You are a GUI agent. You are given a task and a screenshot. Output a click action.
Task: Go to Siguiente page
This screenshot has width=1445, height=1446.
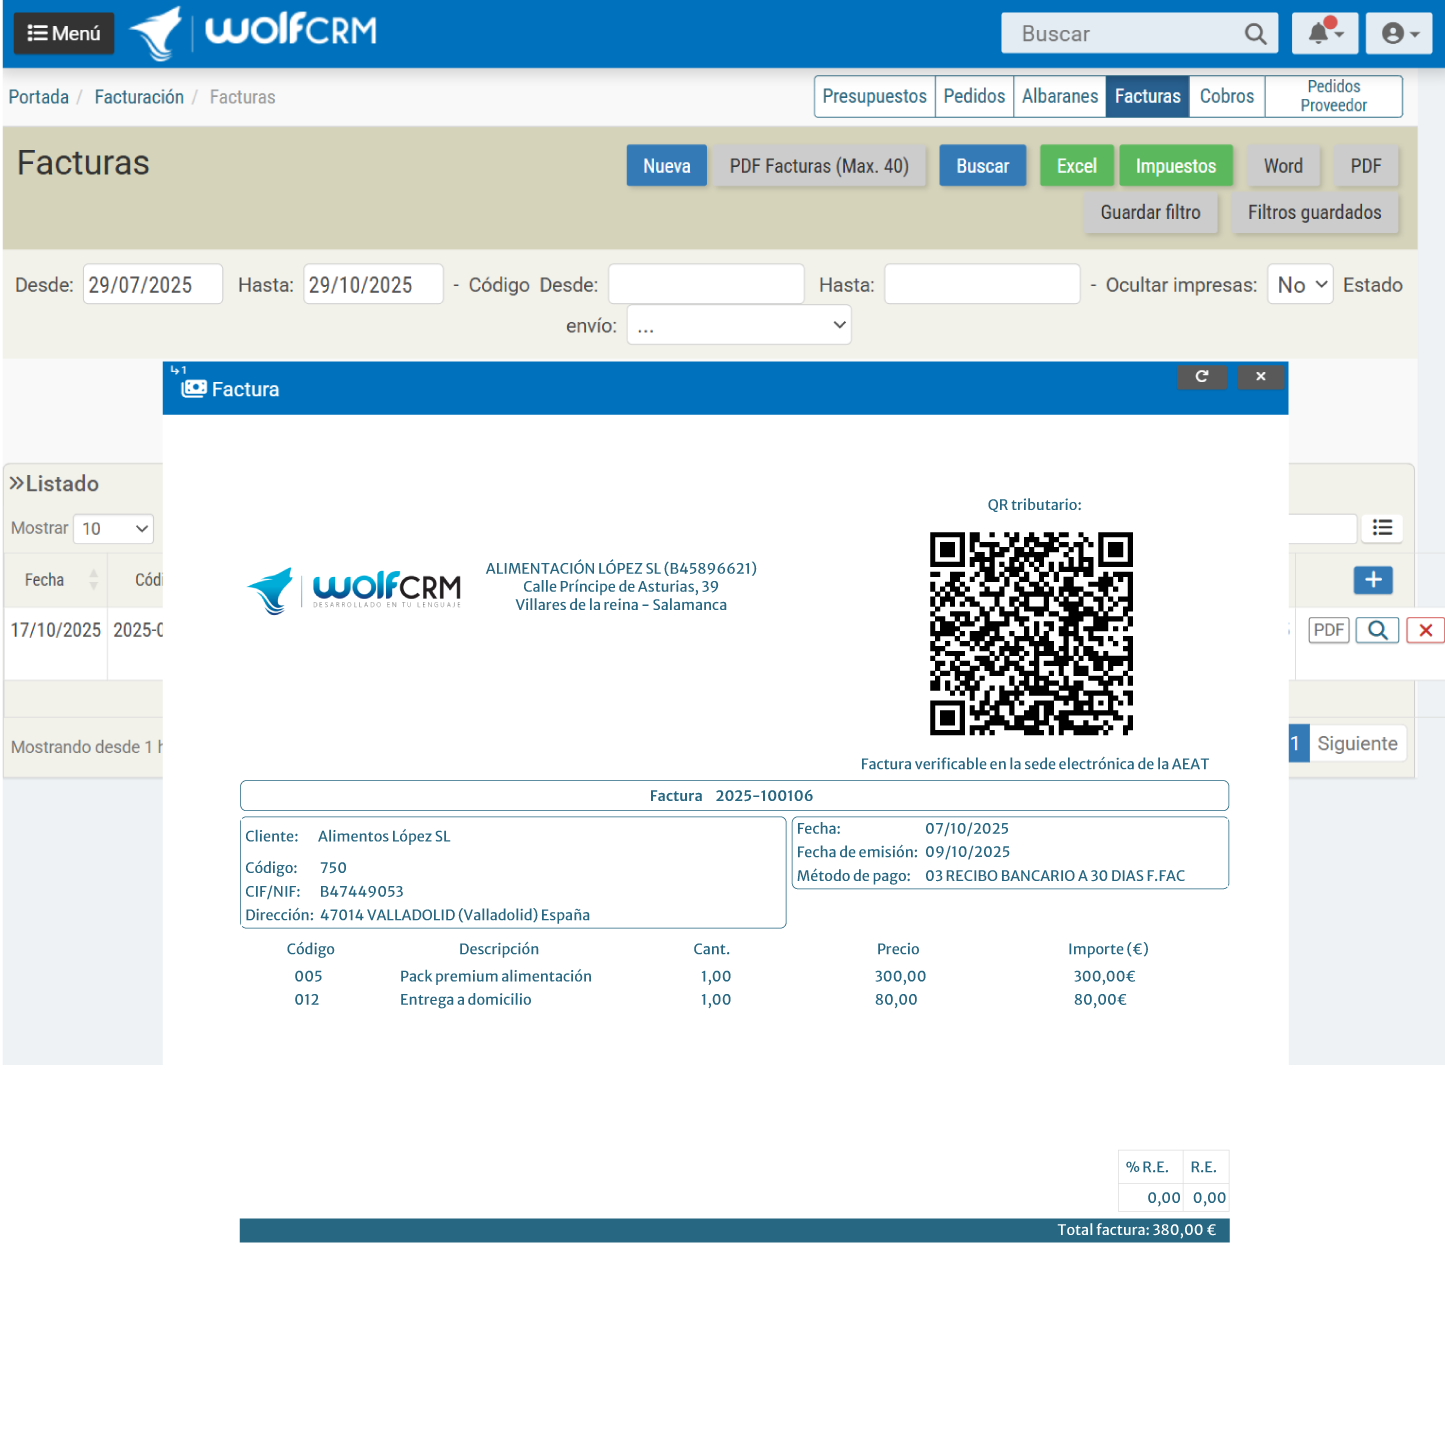pyautogui.click(x=1357, y=743)
